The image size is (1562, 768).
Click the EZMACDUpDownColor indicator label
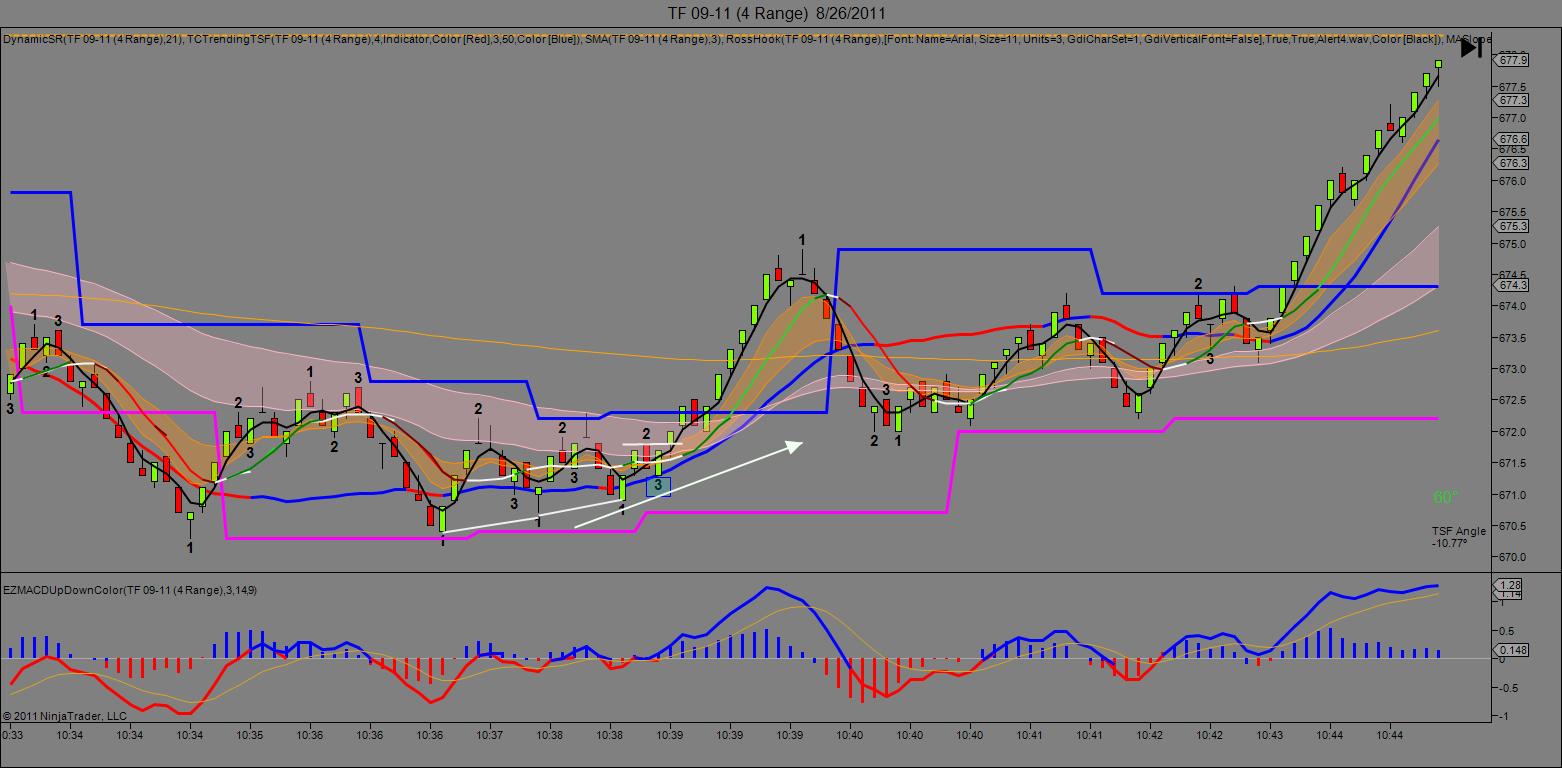130,590
